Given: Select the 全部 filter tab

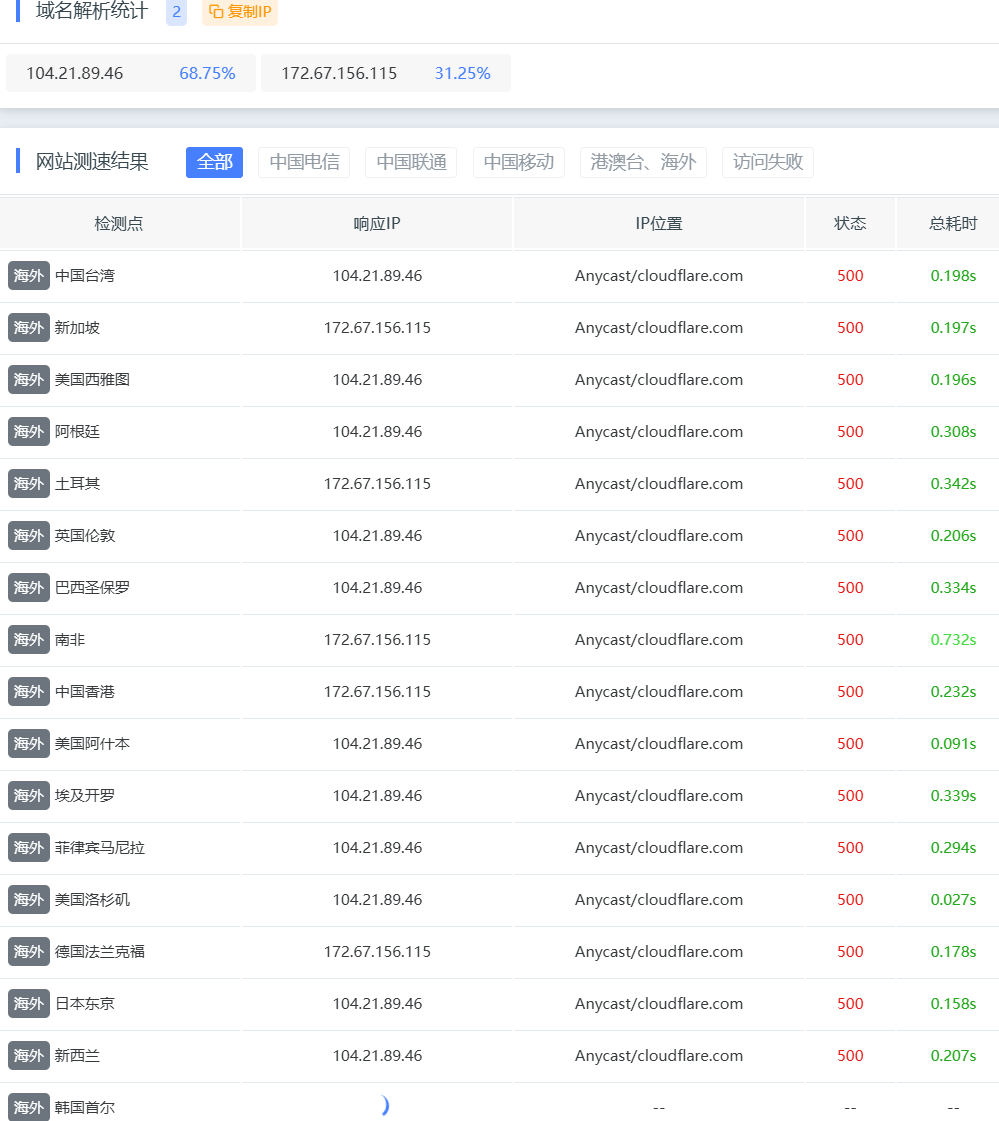Looking at the screenshot, I should coord(214,162).
